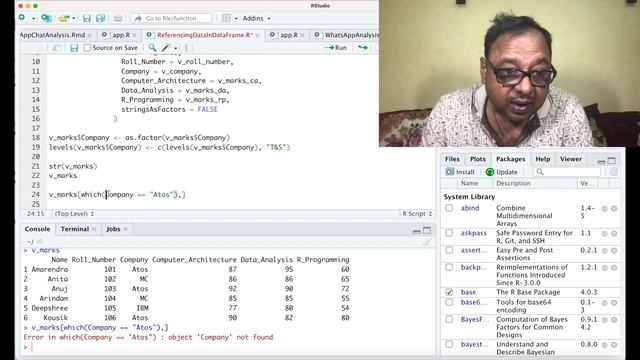Viewport: 640px width, 360px height.
Task: Load the backports package checkbox
Action: (449, 267)
